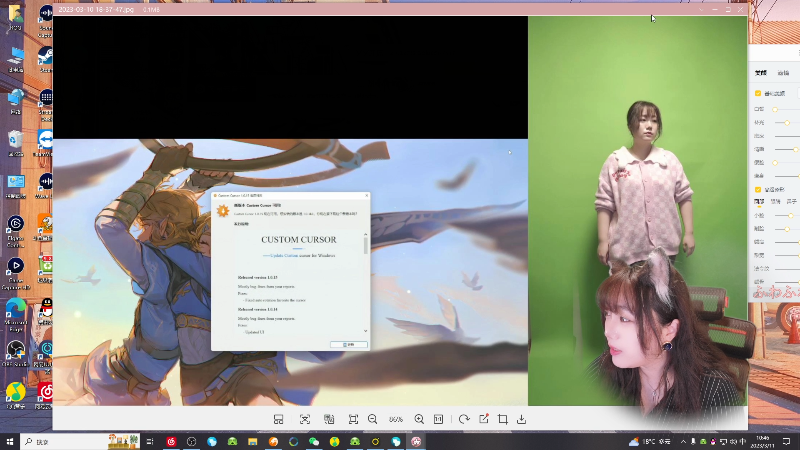
Task: Click the file name in viewer title bar
Action: point(96,9)
